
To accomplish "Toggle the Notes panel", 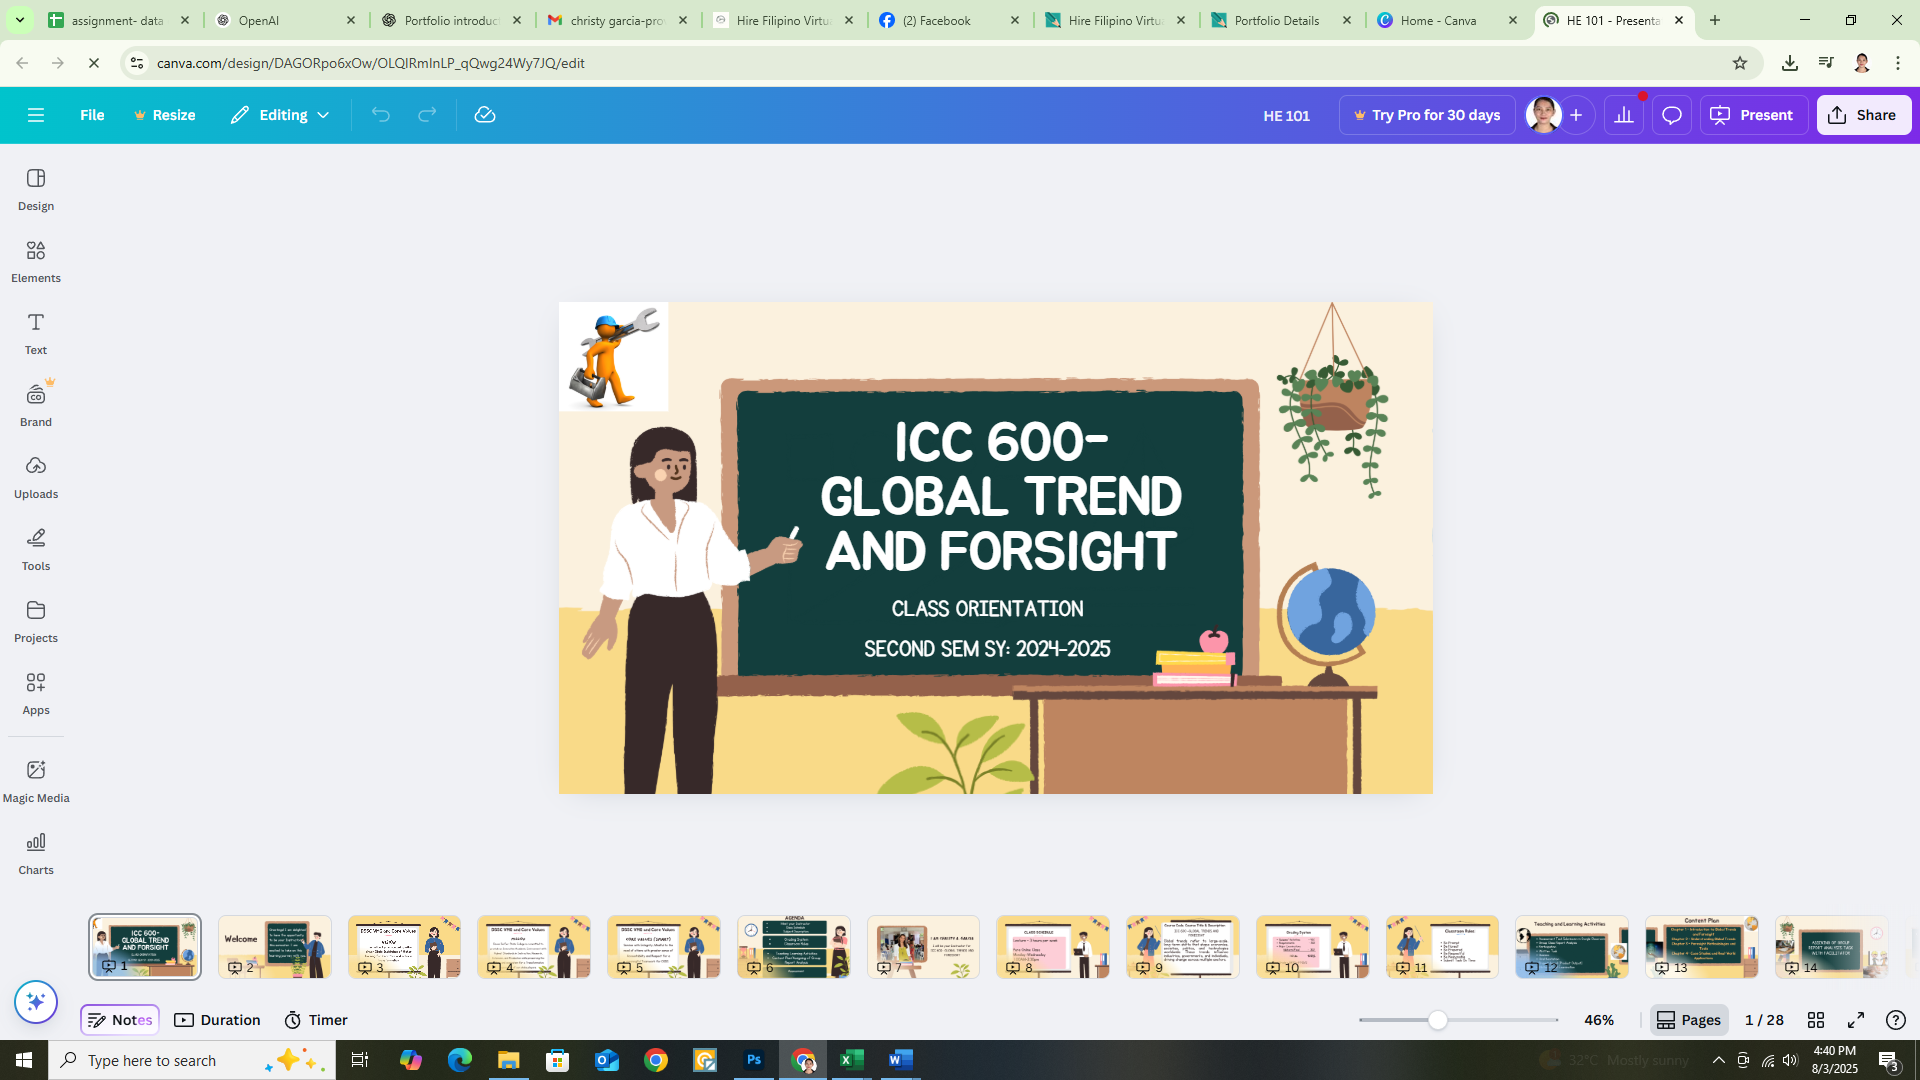I will tap(120, 1020).
